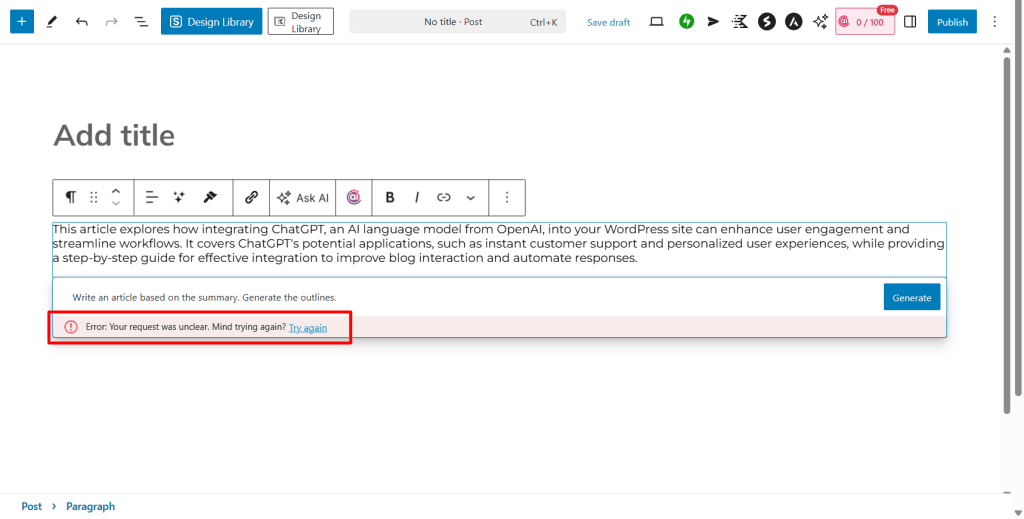Click the chain link icon before Ask AI

[251, 198]
